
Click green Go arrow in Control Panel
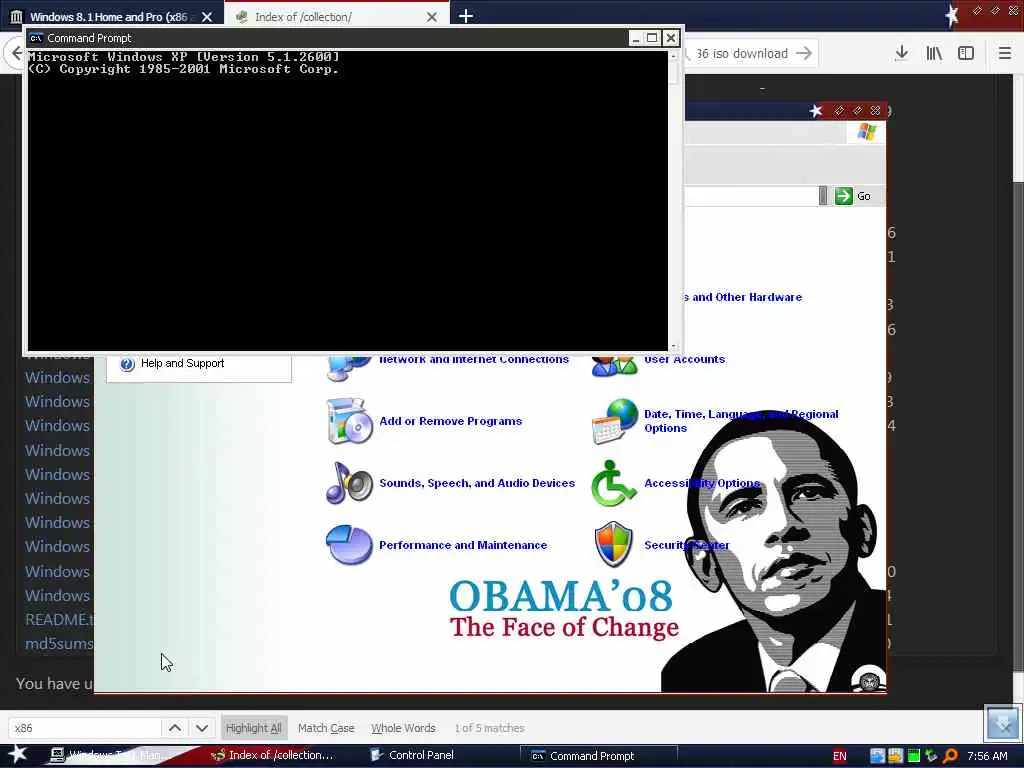coord(843,196)
